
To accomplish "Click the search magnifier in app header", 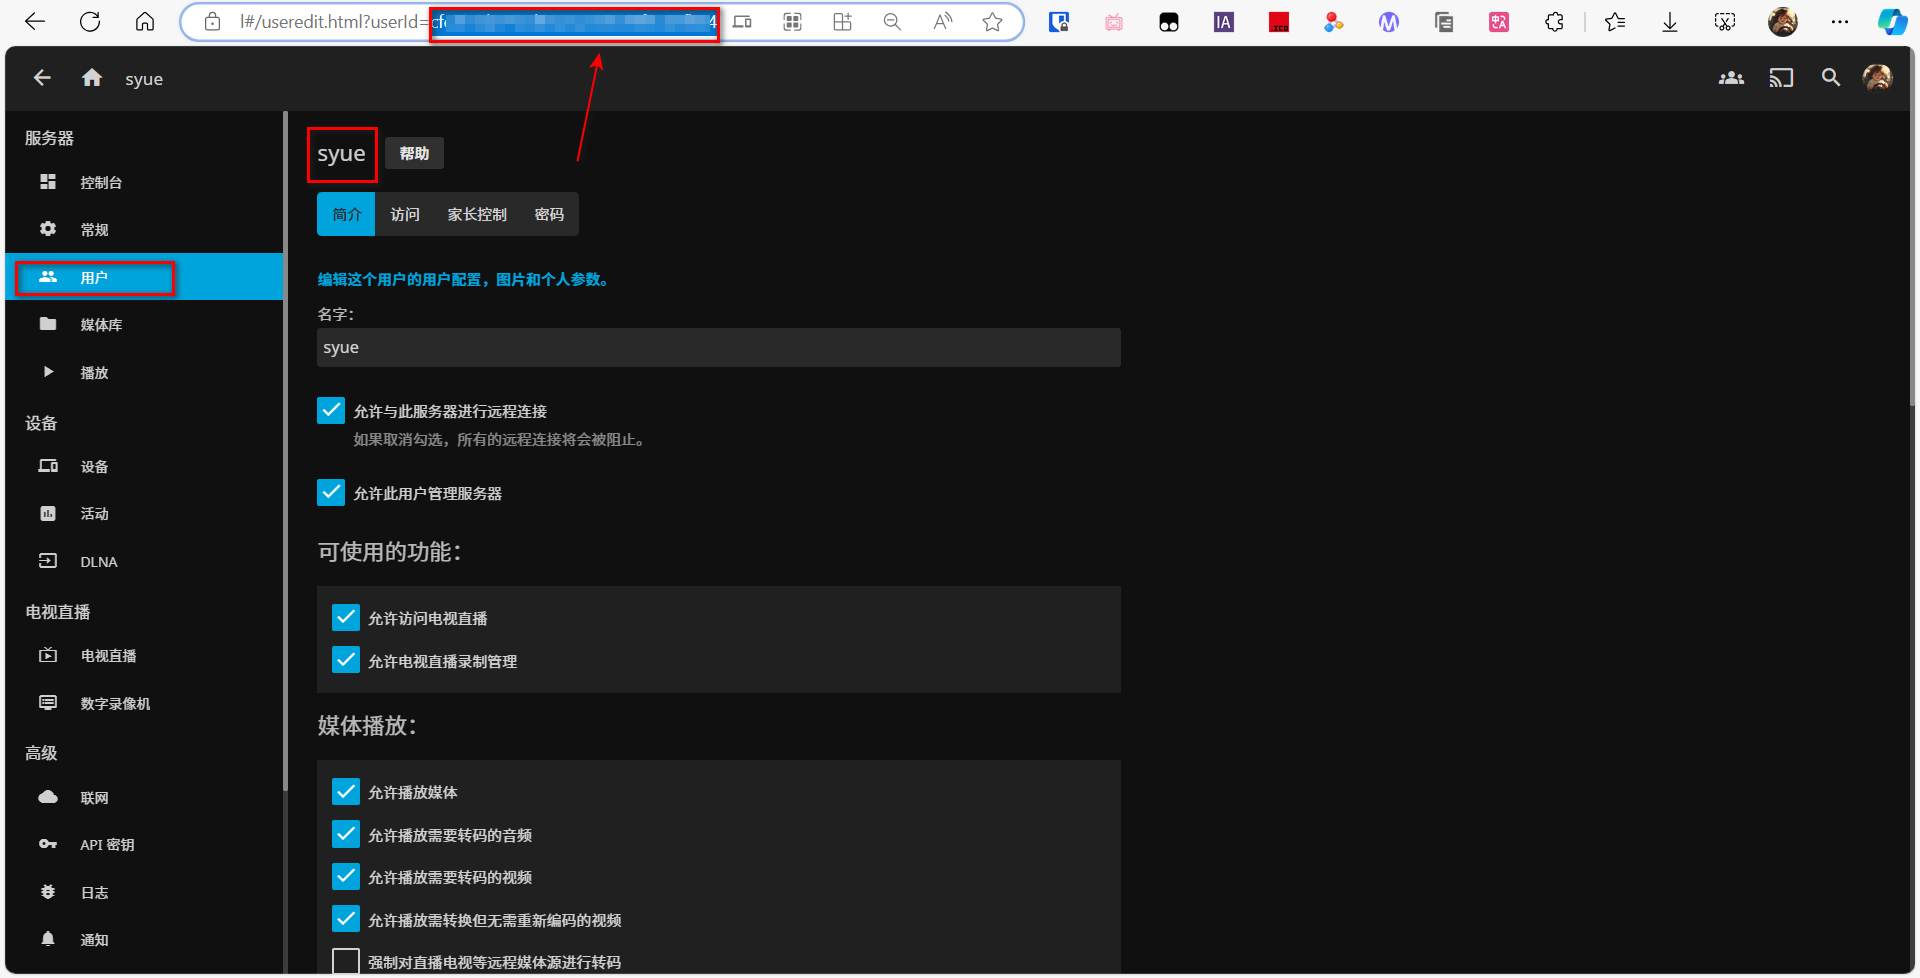I will pyautogui.click(x=1830, y=78).
